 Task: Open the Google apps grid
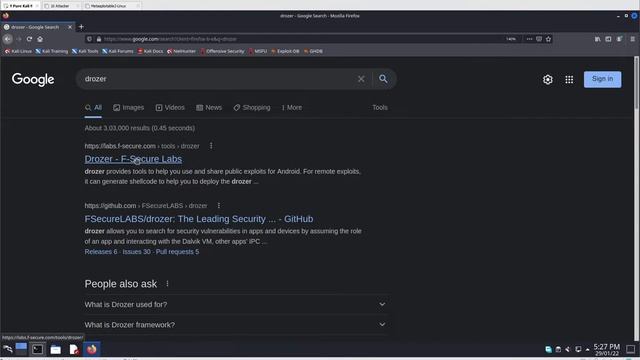tap(569, 80)
